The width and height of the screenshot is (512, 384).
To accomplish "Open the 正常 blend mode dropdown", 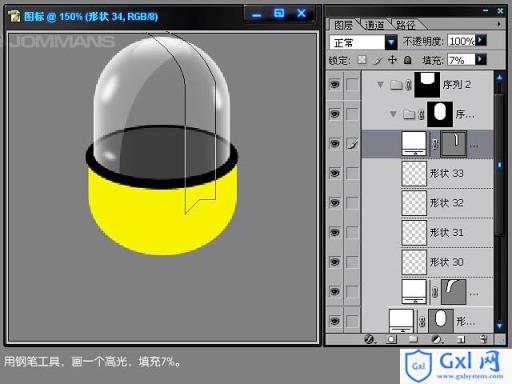I will coord(391,42).
